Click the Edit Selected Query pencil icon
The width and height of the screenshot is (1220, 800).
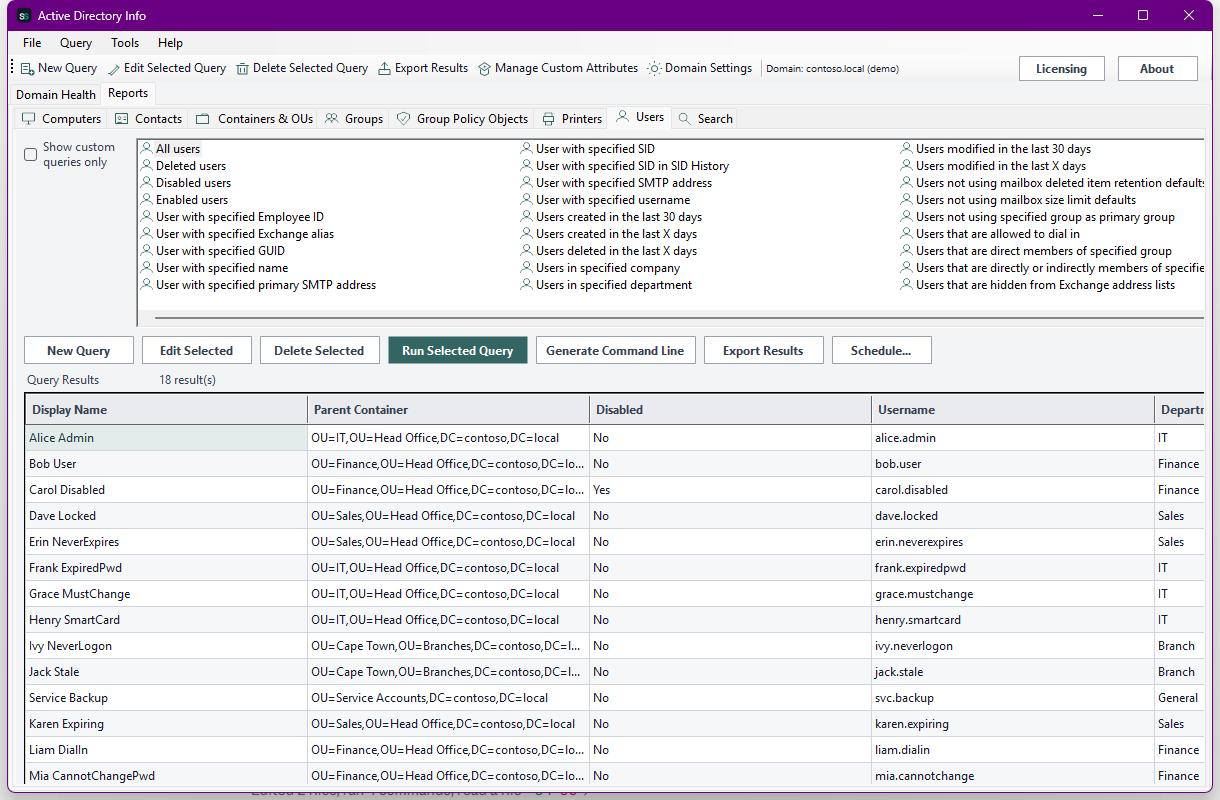coord(114,69)
